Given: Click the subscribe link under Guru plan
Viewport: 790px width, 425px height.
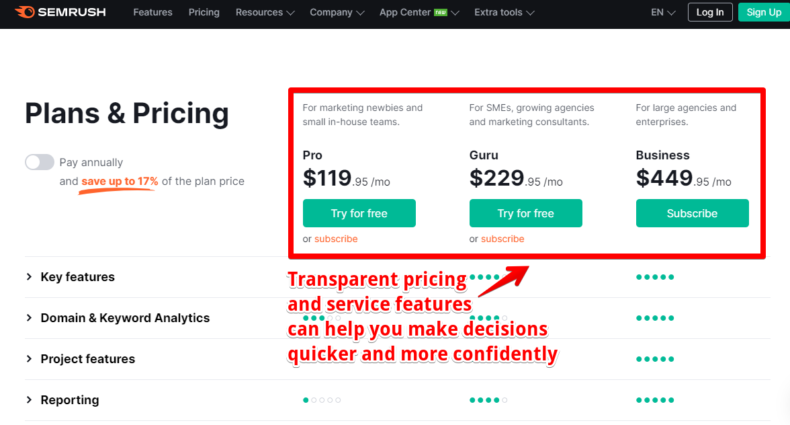Looking at the screenshot, I should click(502, 239).
